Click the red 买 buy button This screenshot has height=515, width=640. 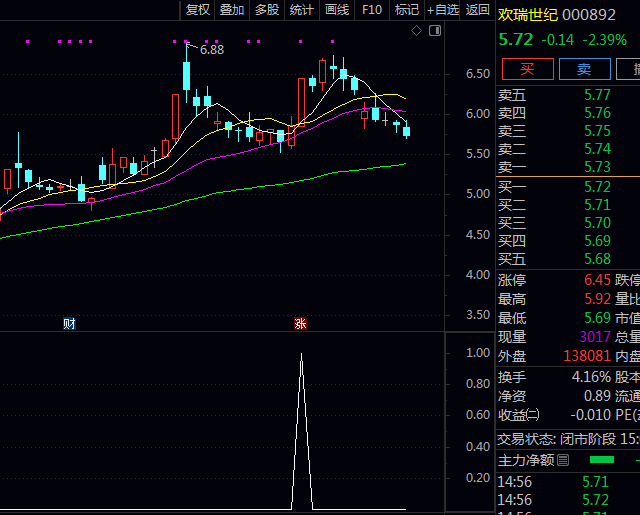click(527, 69)
